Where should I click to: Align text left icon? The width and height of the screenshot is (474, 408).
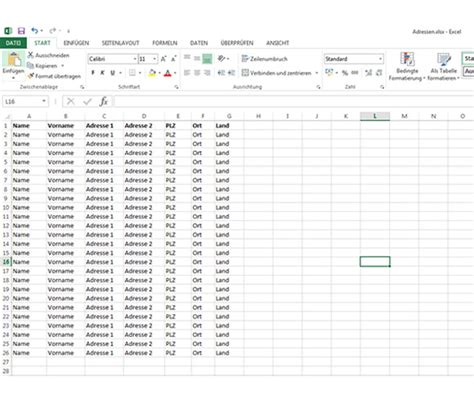(x=187, y=73)
